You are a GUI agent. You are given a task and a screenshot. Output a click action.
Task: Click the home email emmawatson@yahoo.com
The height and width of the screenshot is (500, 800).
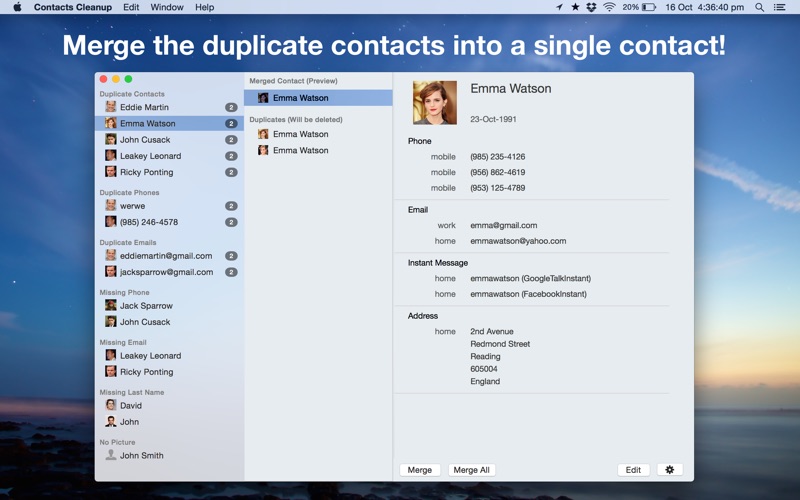[x=518, y=241]
